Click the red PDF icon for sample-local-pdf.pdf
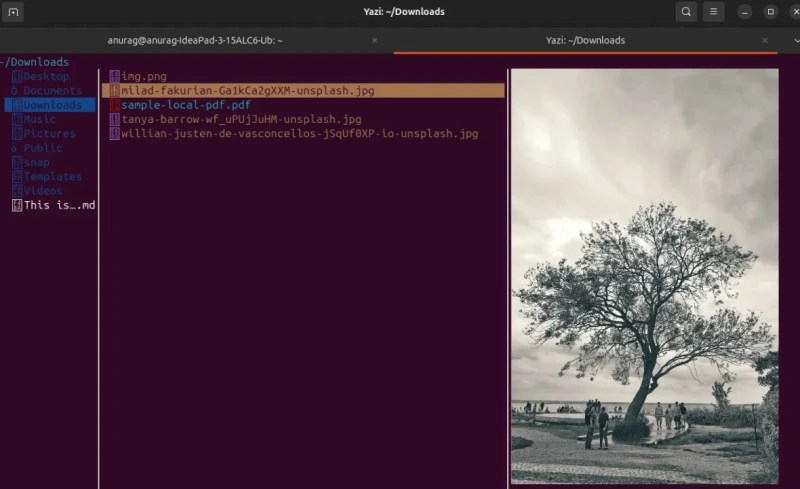Viewport: 800px width, 489px height. tap(114, 105)
